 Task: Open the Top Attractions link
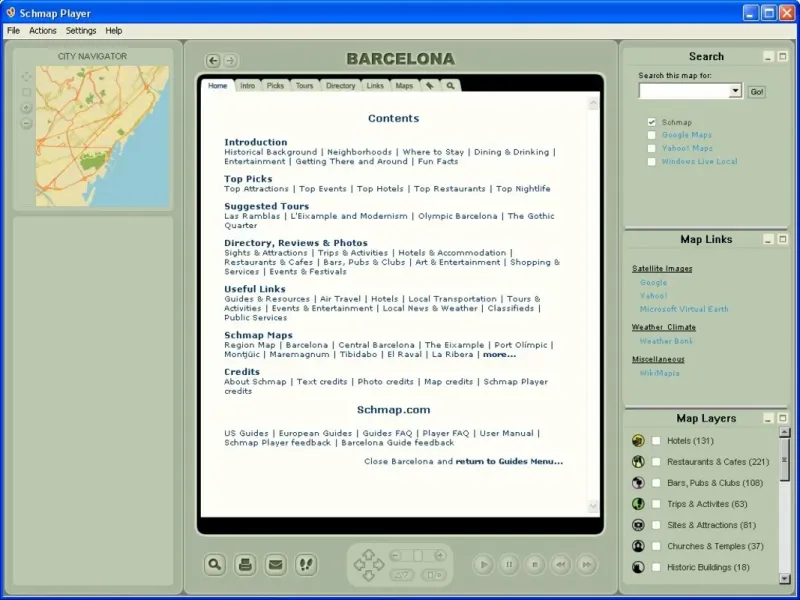256,189
